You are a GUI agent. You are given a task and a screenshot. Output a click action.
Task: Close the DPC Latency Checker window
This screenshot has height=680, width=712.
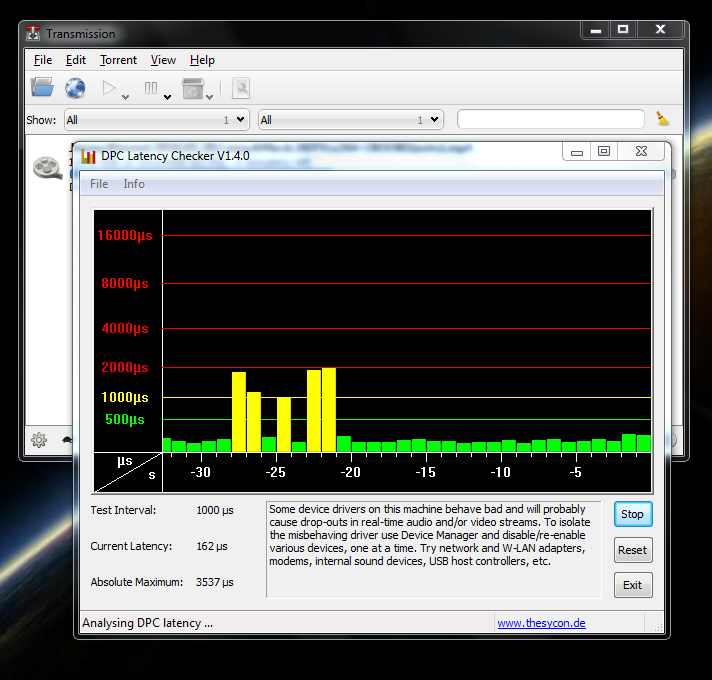641,151
